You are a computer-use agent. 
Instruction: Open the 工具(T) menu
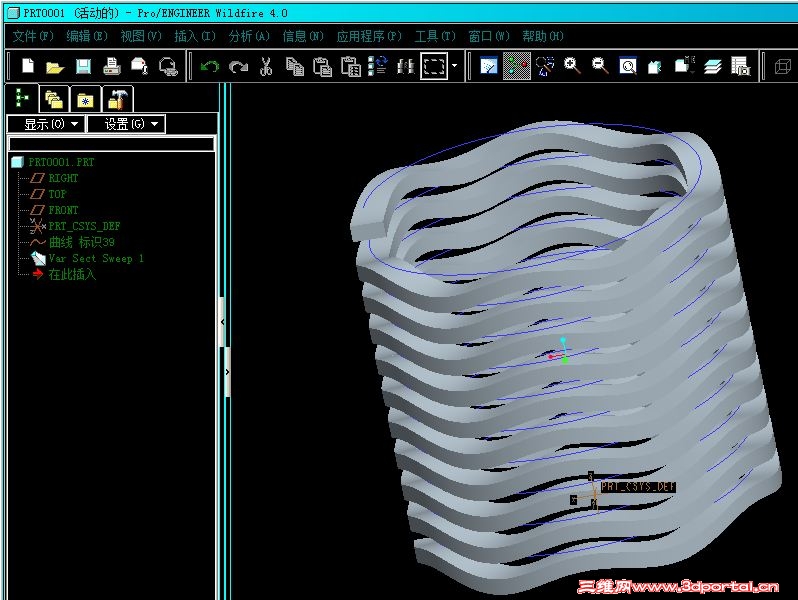pyautogui.click(x=435, y=36)
